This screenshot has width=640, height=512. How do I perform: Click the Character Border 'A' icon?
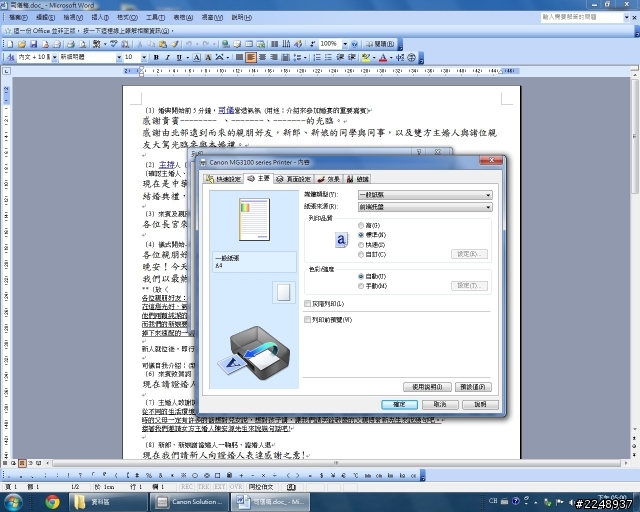197,58
